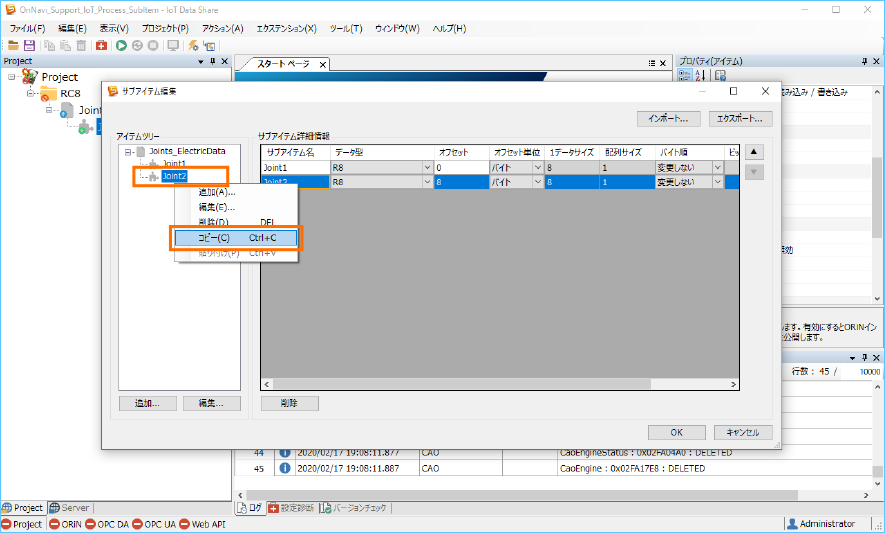The height and width of the screenshot is (533, 885).
Task: Move row up with the up arrow button
Action: point(755,152)
